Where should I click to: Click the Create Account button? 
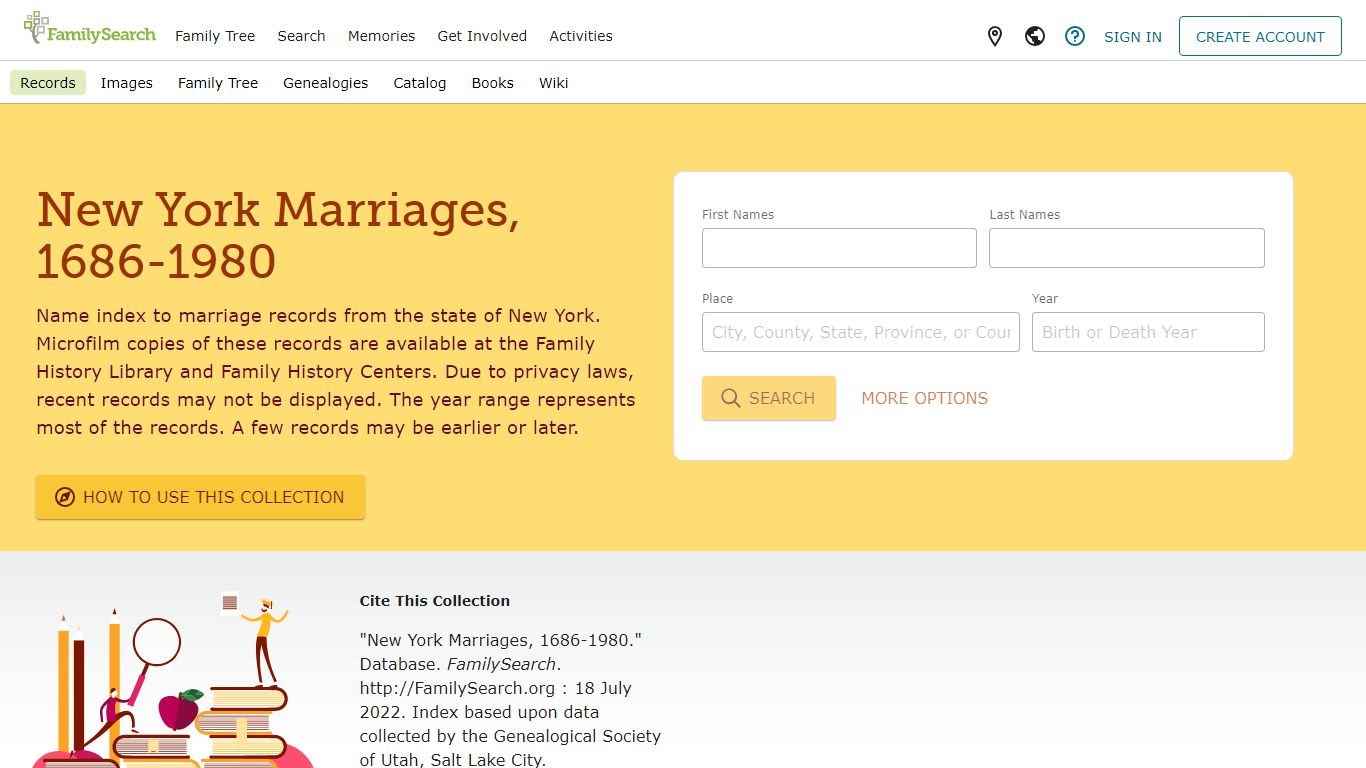click(1260, 37)
